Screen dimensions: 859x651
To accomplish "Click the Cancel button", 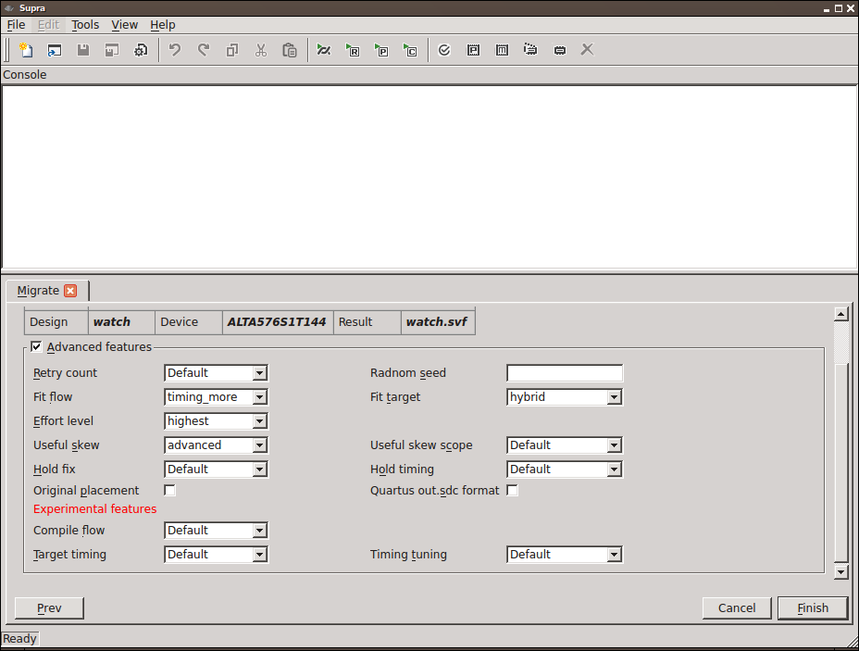I will (737, 608).
